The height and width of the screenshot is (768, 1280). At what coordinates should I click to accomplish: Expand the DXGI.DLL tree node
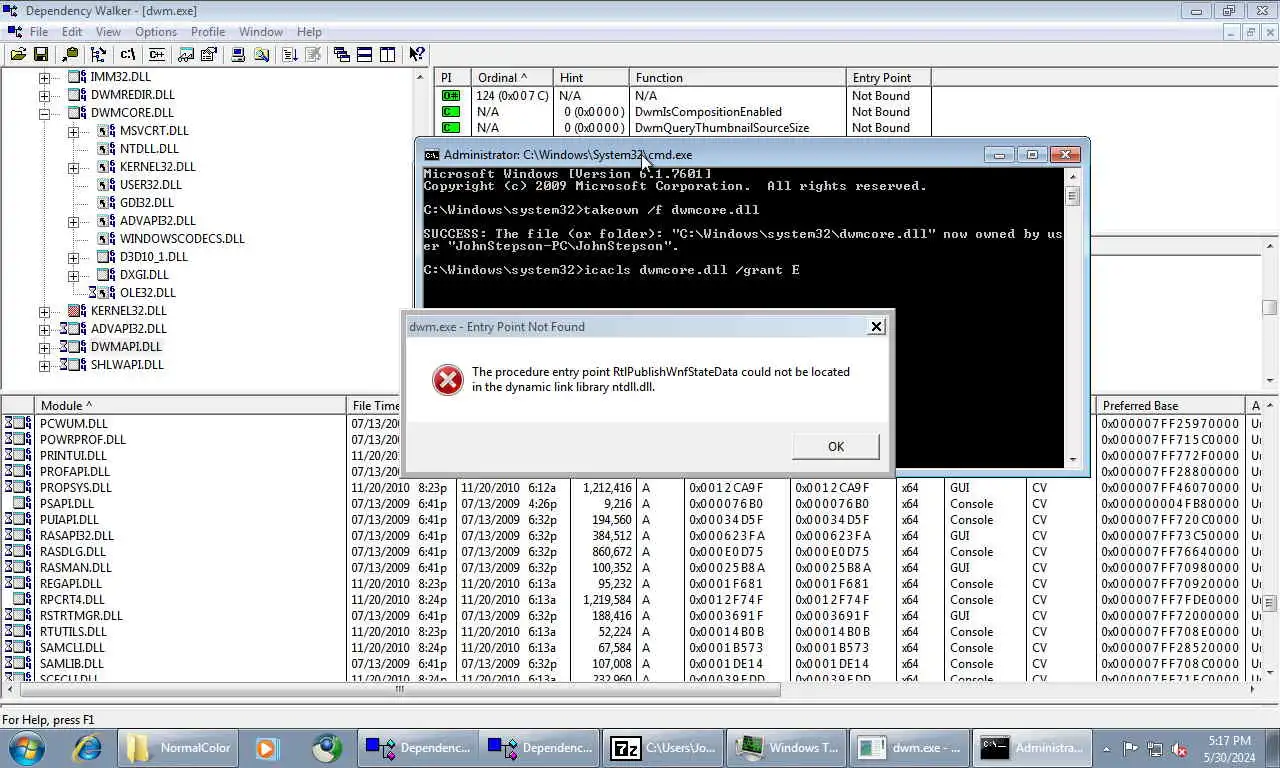point(73,275)
